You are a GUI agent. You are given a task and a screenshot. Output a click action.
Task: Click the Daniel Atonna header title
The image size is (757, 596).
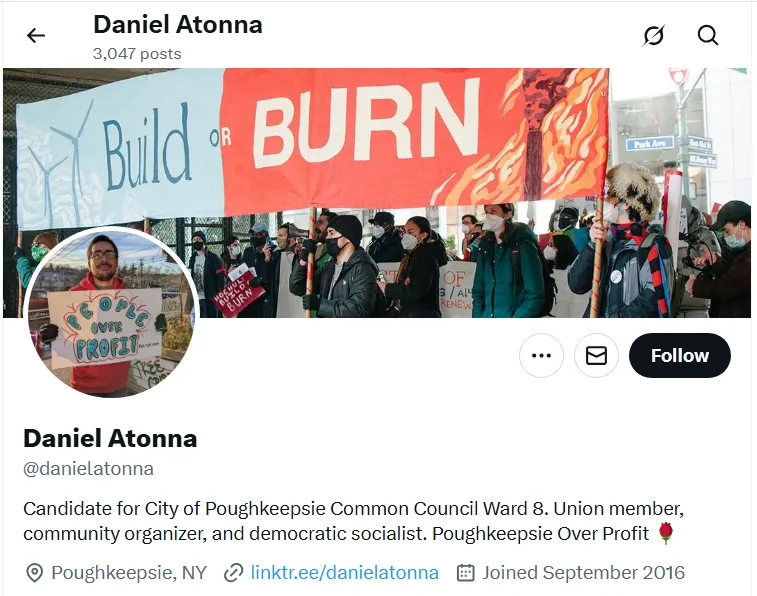click(x=178, y=25)
